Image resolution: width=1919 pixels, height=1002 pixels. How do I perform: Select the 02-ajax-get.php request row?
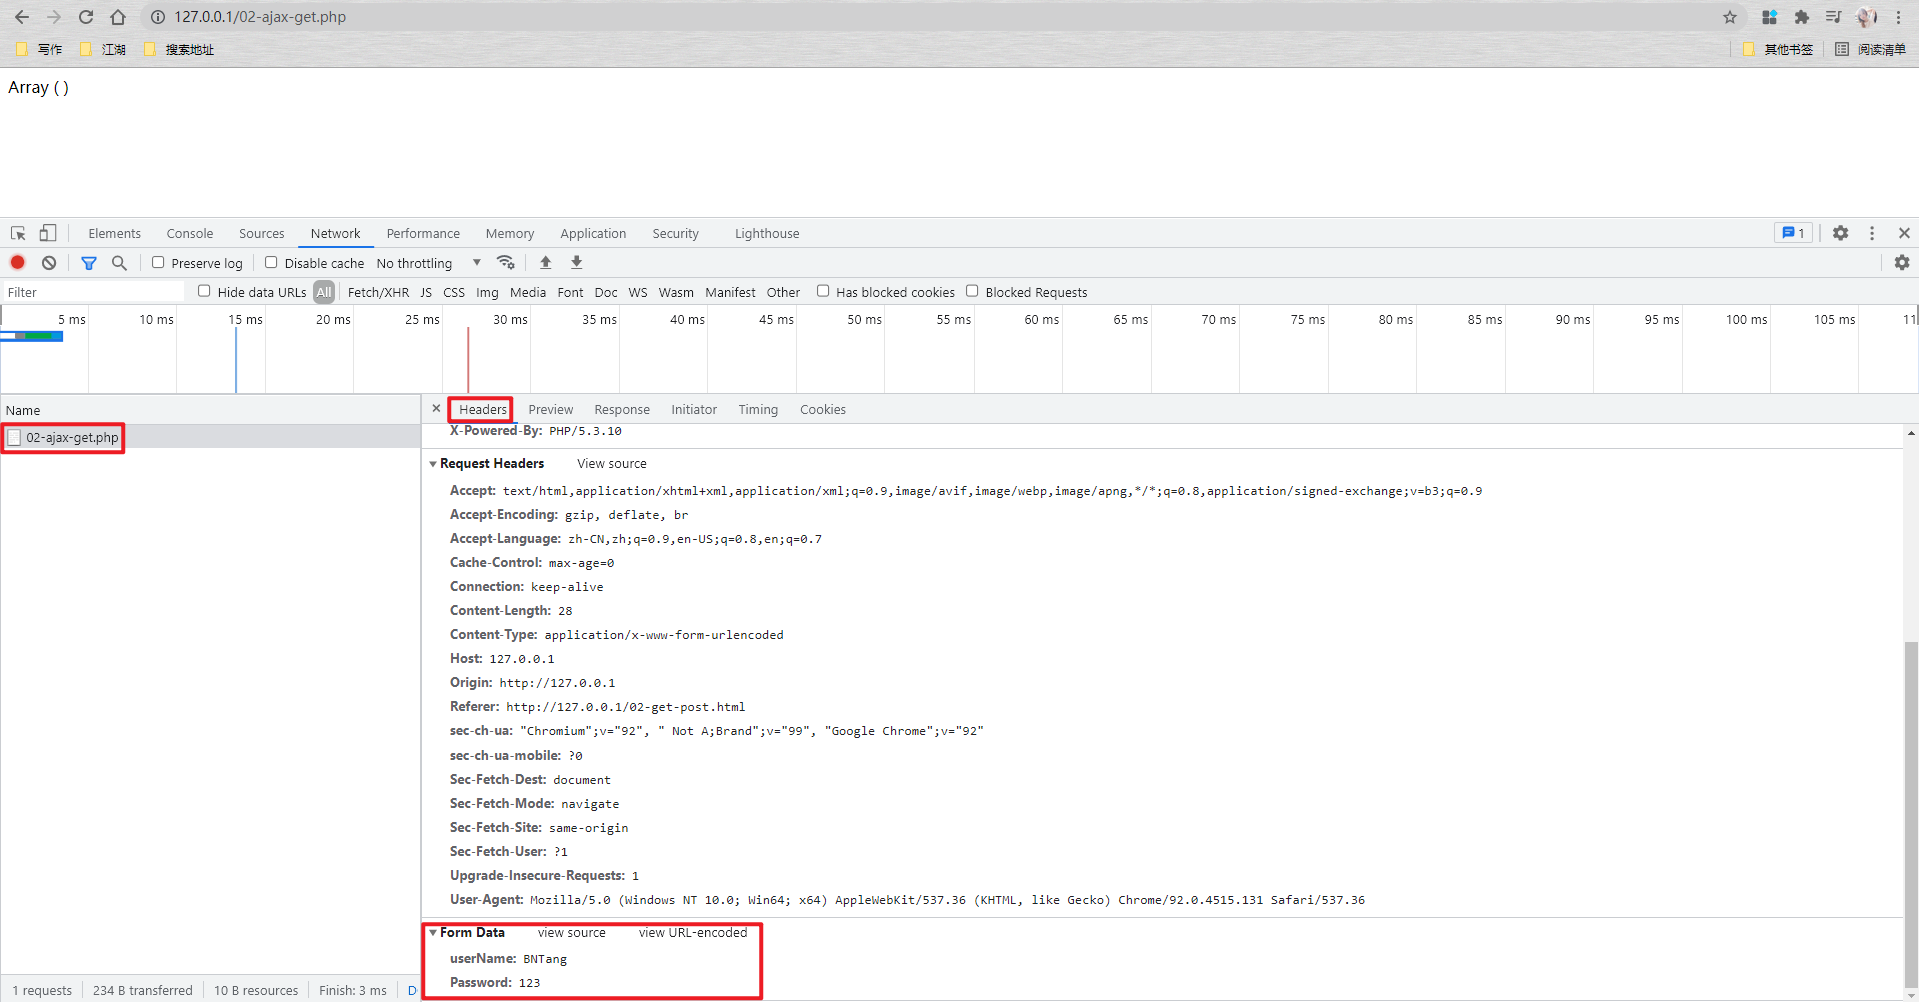(x=210, y=437)
